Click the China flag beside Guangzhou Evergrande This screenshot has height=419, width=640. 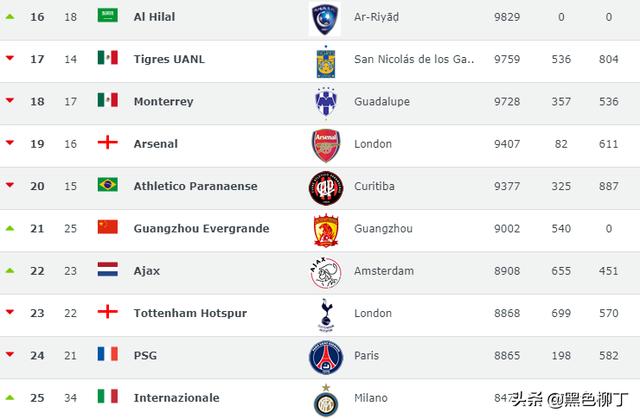tap(108, 227)
